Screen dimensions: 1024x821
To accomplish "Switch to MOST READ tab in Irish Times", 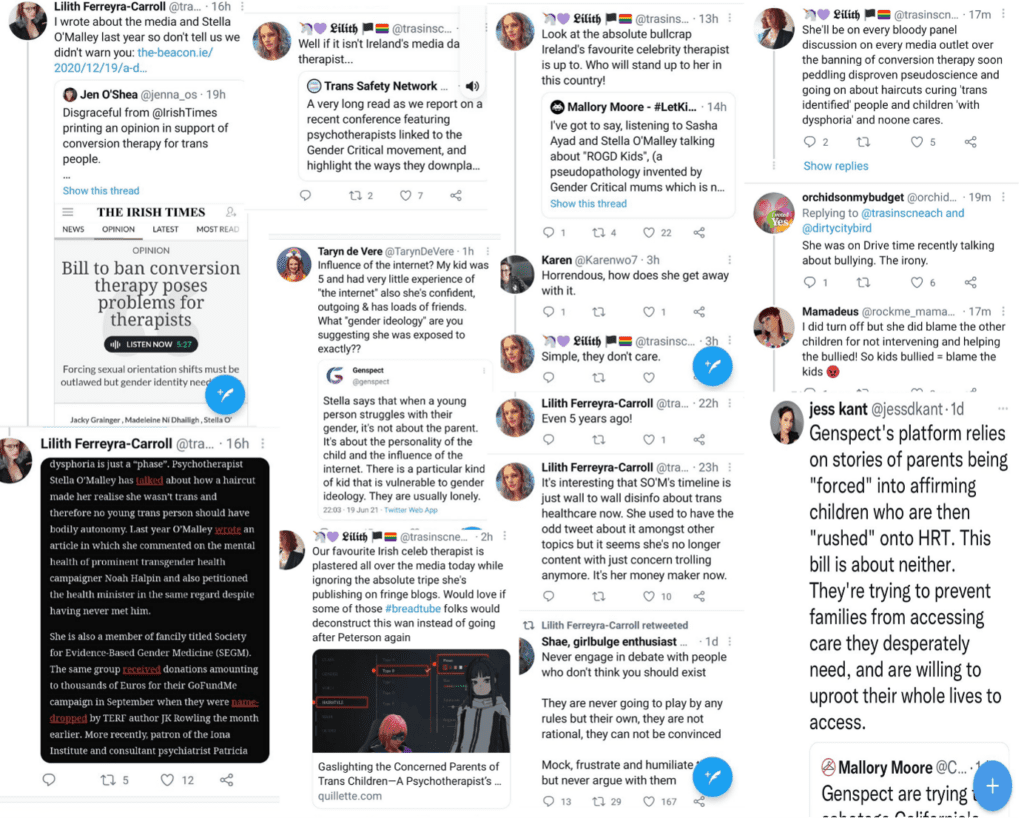I will coord(217,229).
